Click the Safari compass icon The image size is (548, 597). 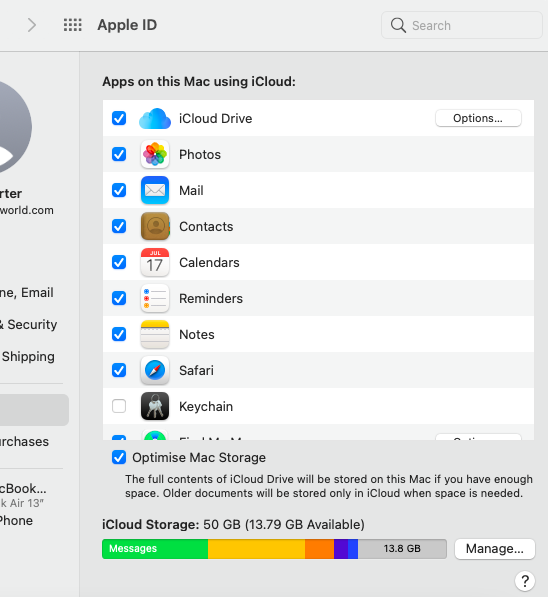click(155, 370)
